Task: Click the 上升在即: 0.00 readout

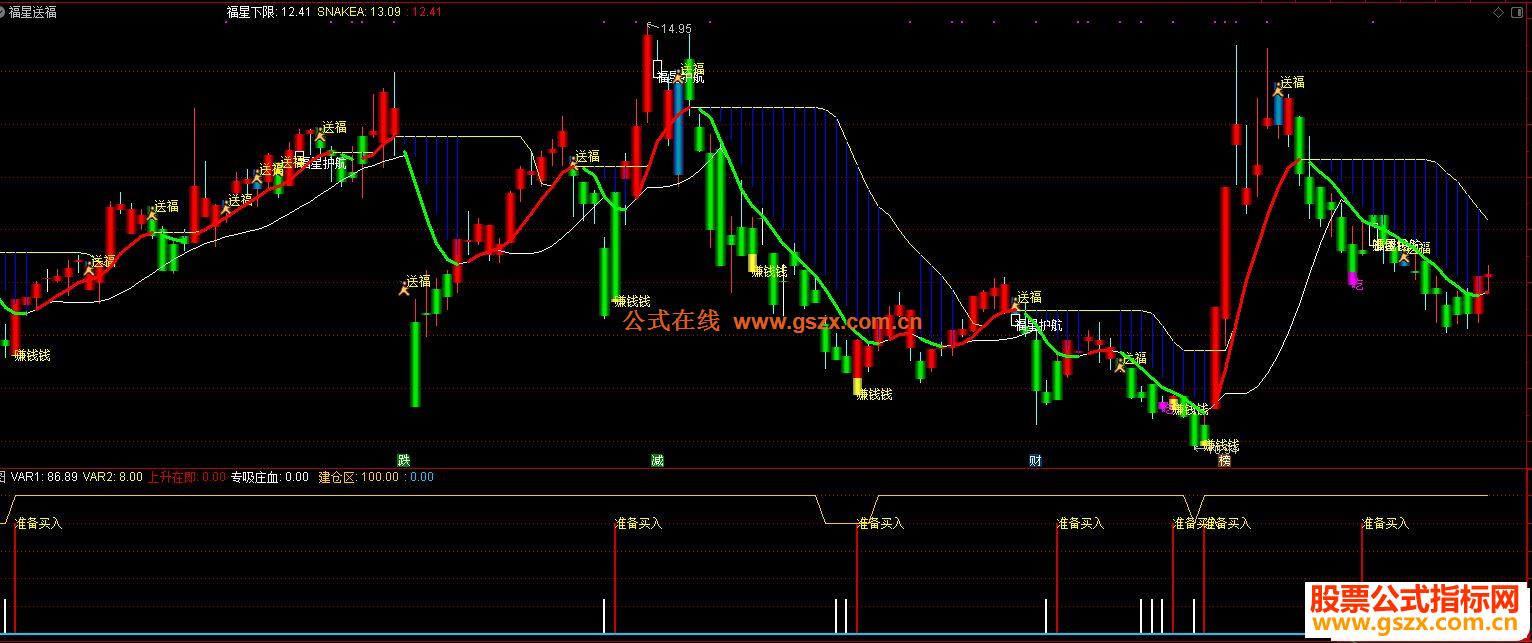Action: [187, 477]
